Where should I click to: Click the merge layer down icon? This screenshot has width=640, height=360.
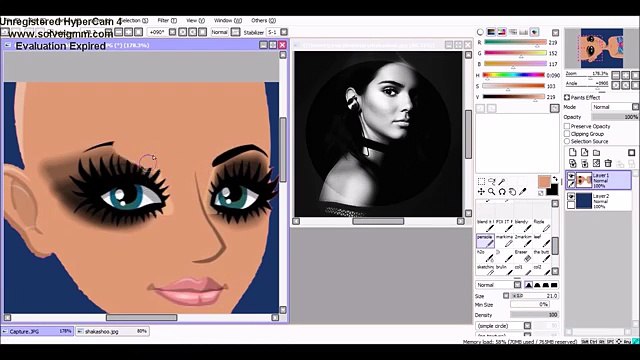[584, 163]
